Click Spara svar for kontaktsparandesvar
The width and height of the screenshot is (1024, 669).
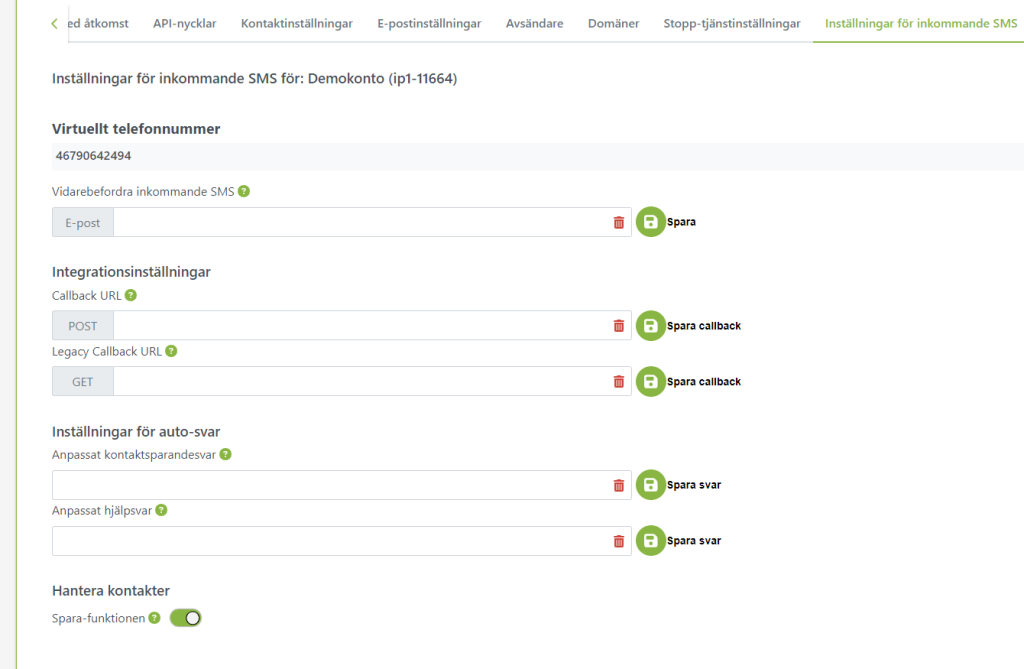[694, 485]
